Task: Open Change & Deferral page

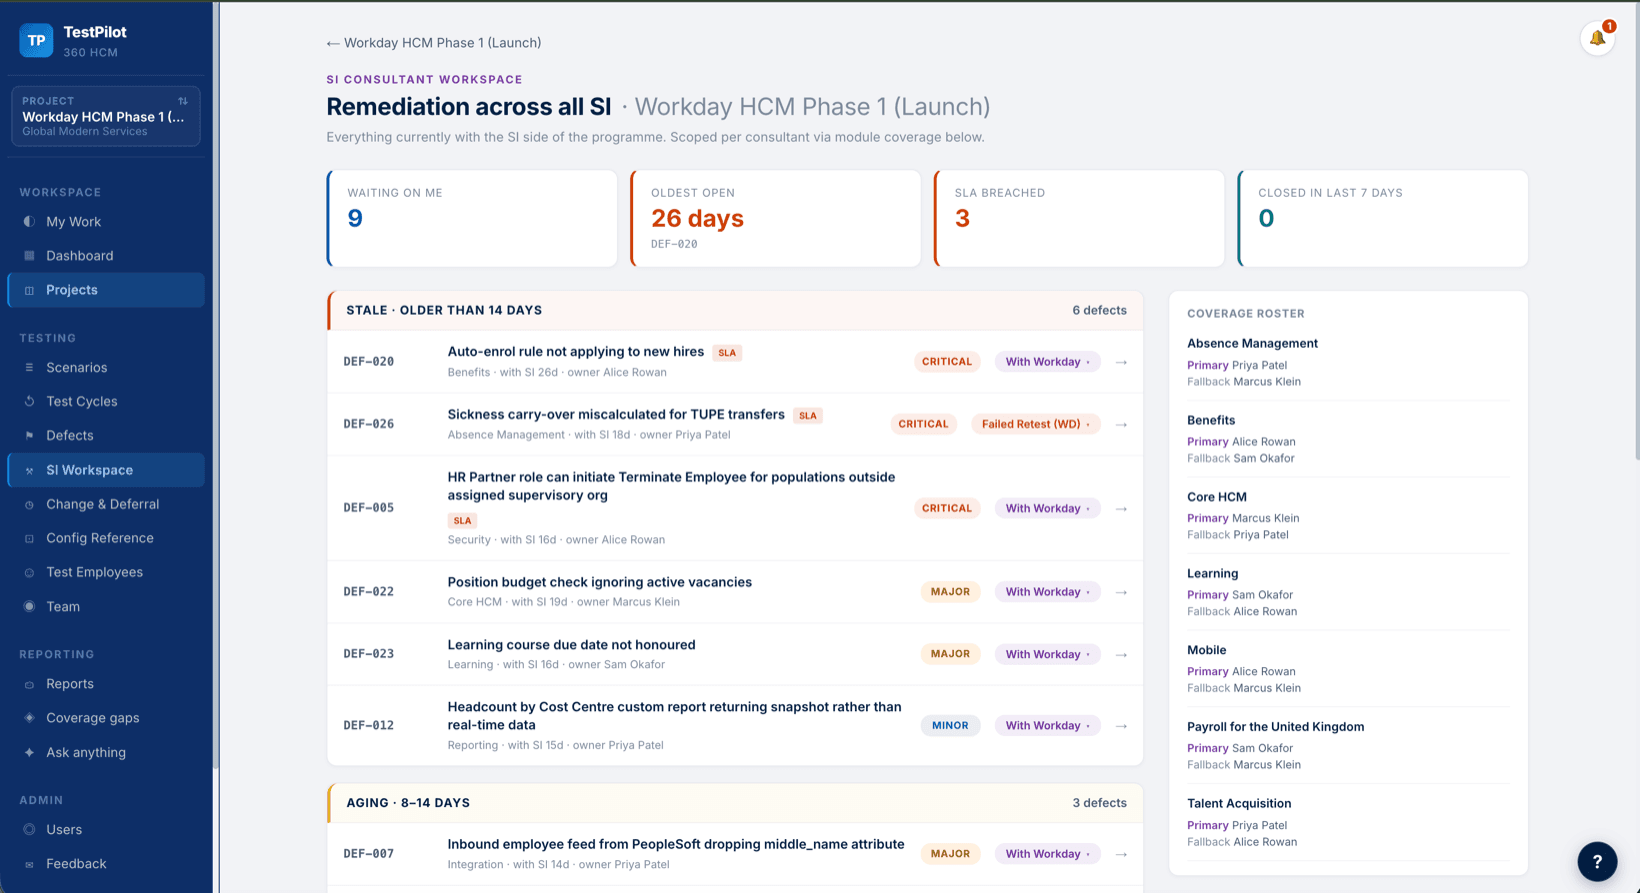Action: point(106,505)
